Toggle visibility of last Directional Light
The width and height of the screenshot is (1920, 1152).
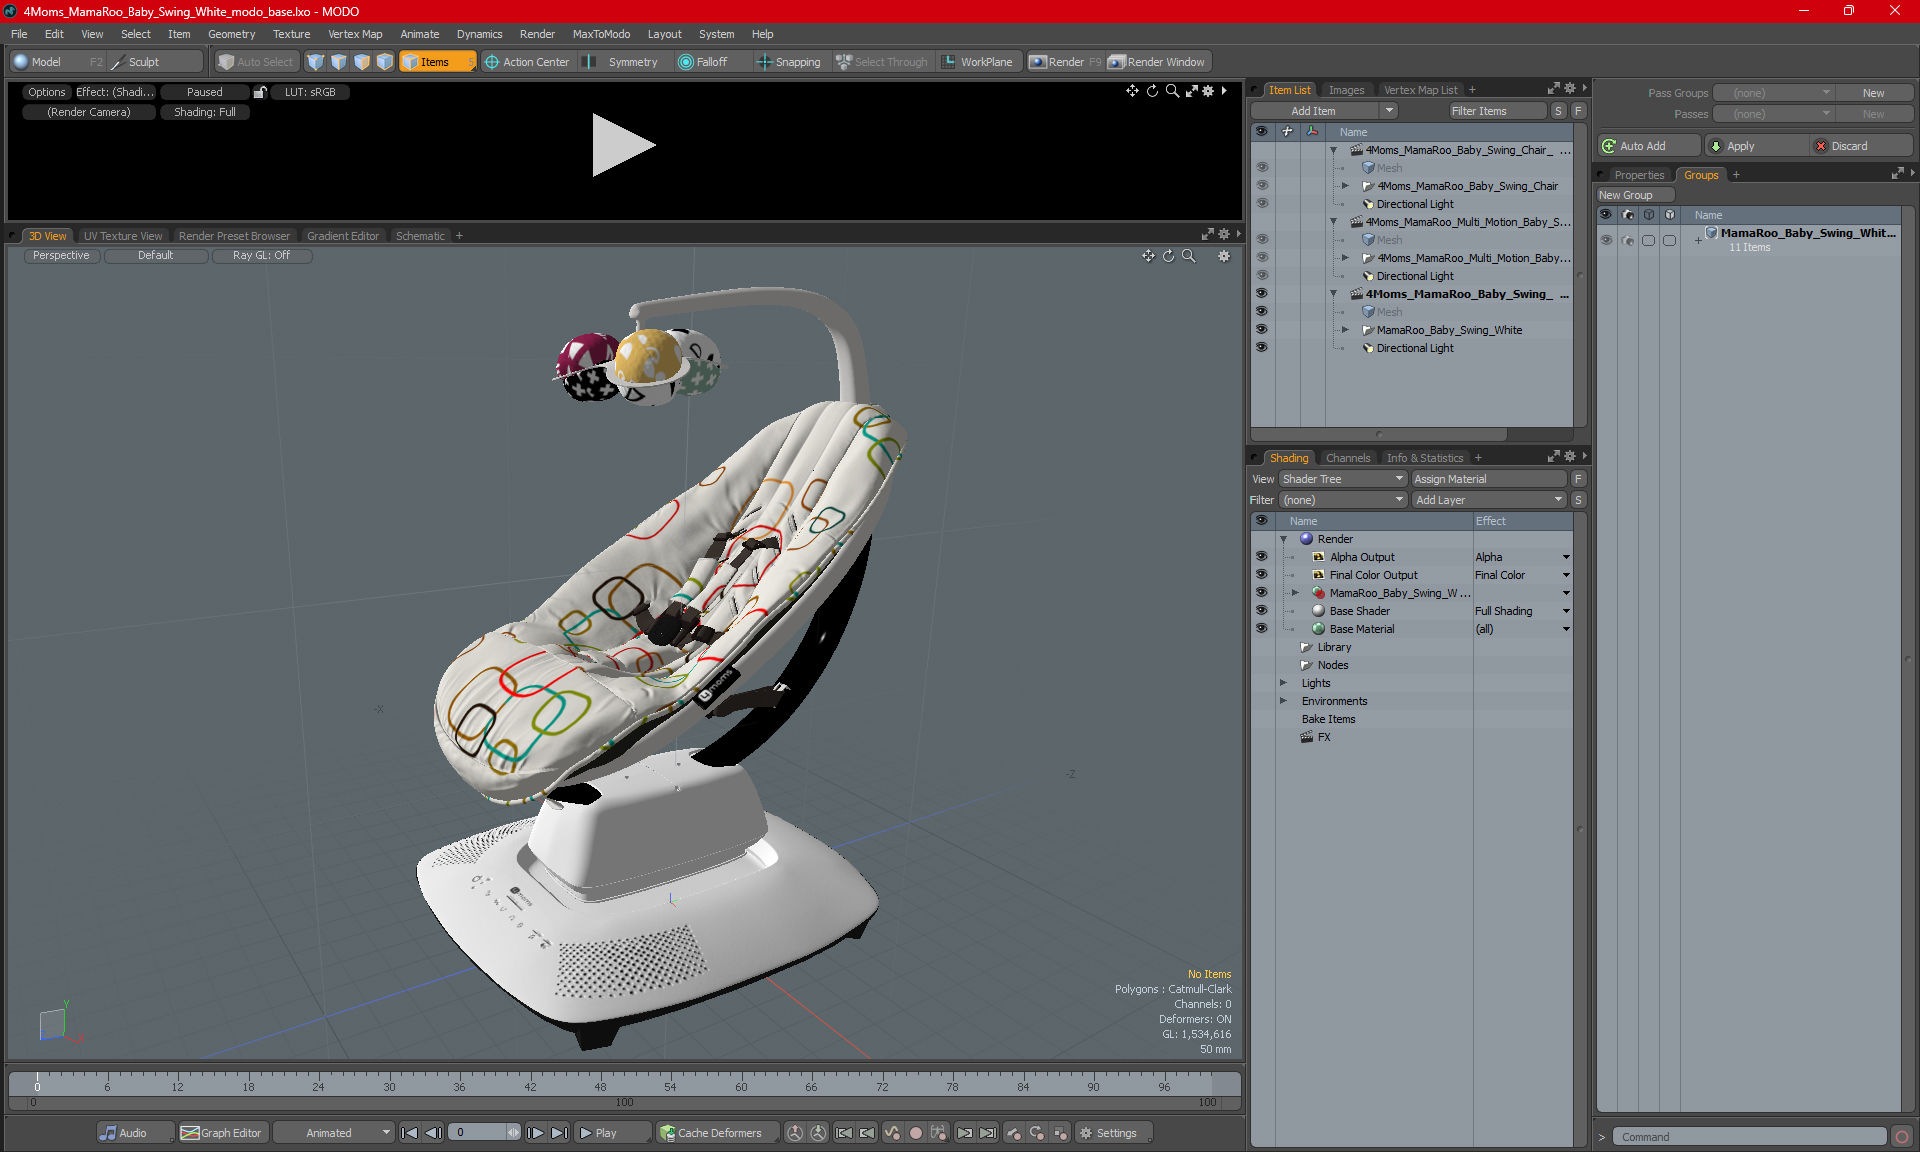click(x=1262, y=348)
